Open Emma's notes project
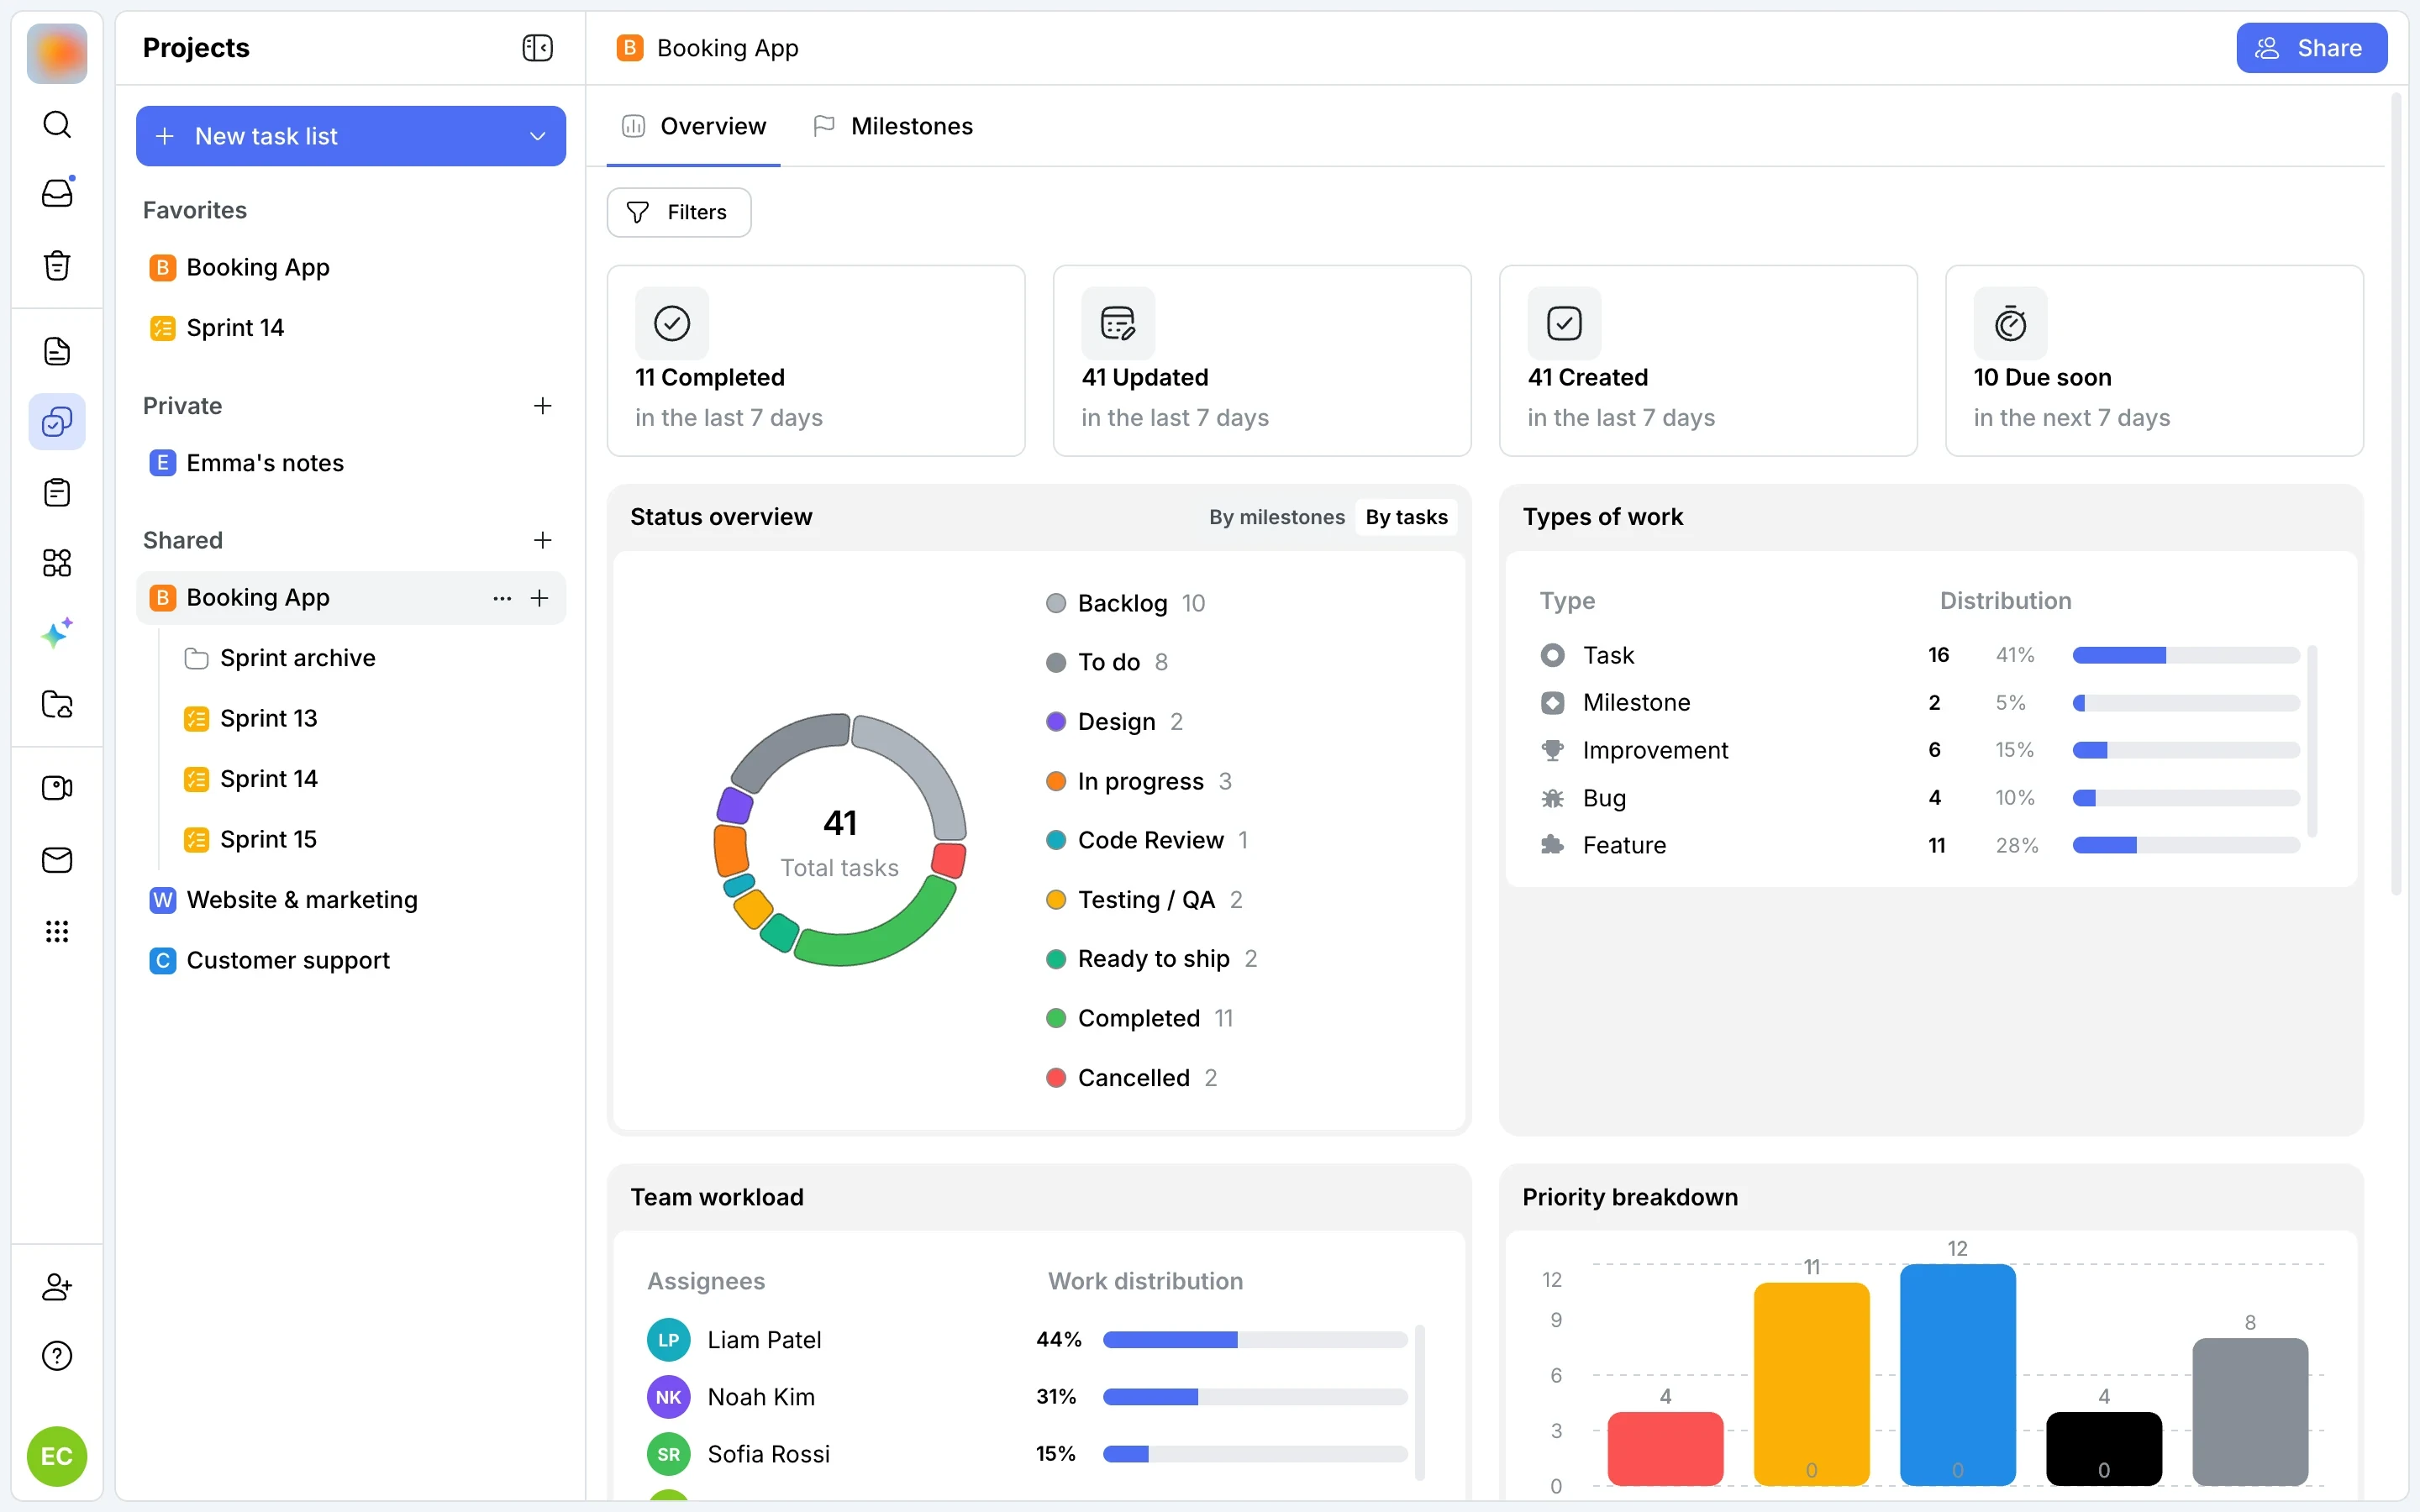 click(x=351, y=463)
